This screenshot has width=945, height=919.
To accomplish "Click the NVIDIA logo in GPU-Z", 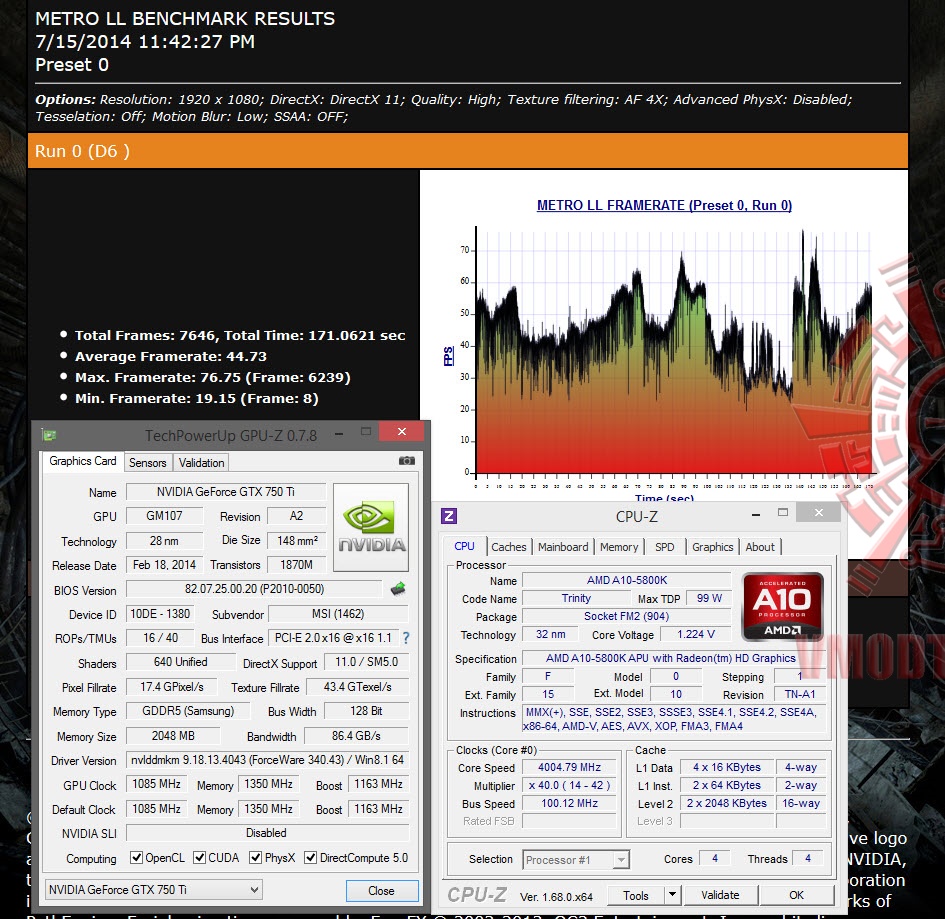I will 371,527.
